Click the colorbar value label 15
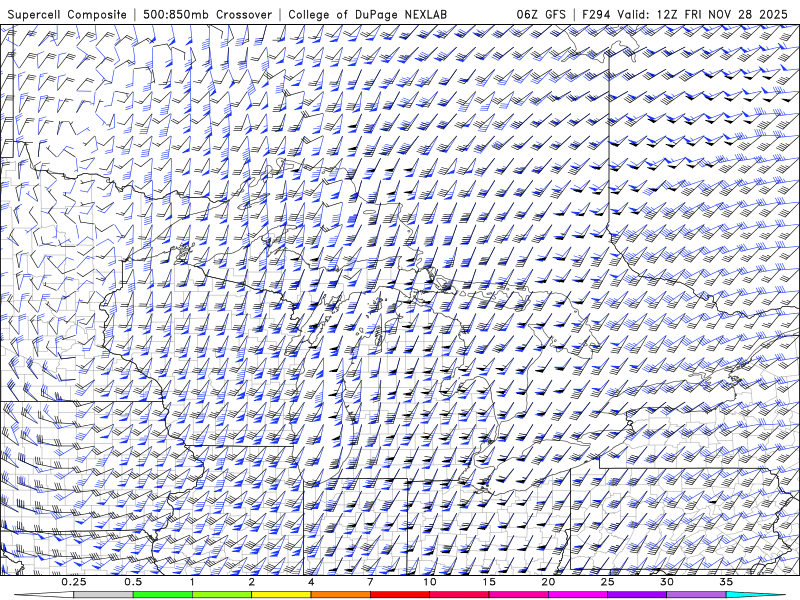 (x=489, y=582)
